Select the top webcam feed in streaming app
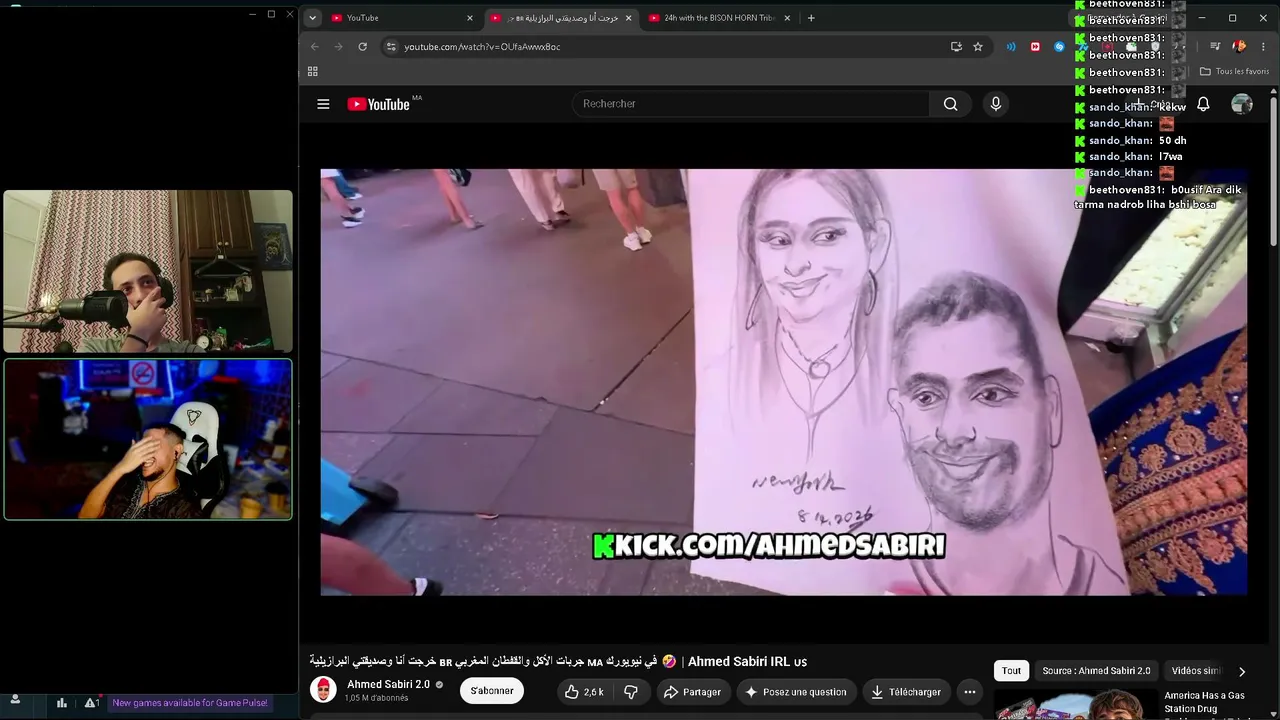The image size is (1280, 720). click(148, 271)
